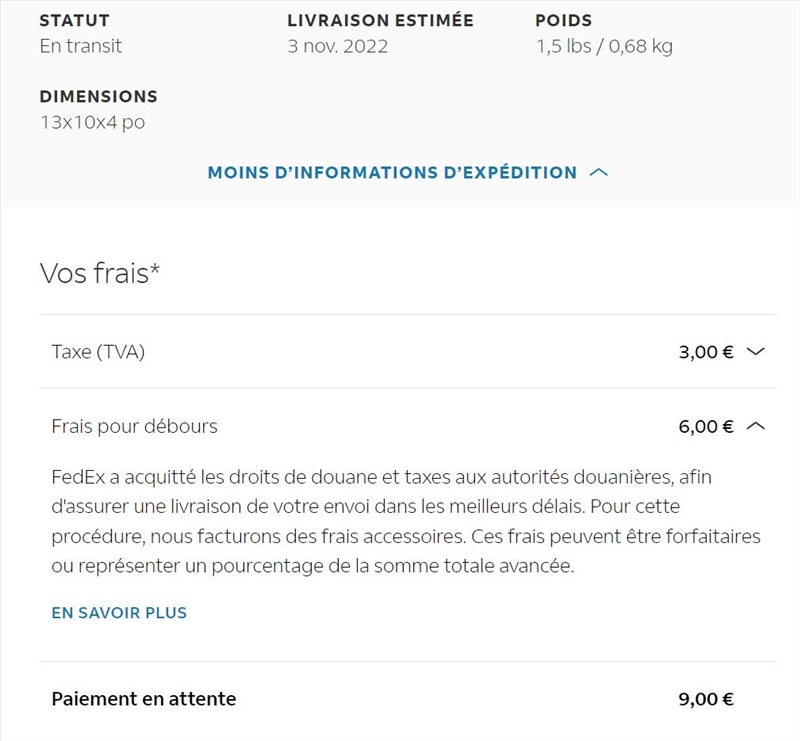Select the Frais pour débours label

(x=134, y=427)
